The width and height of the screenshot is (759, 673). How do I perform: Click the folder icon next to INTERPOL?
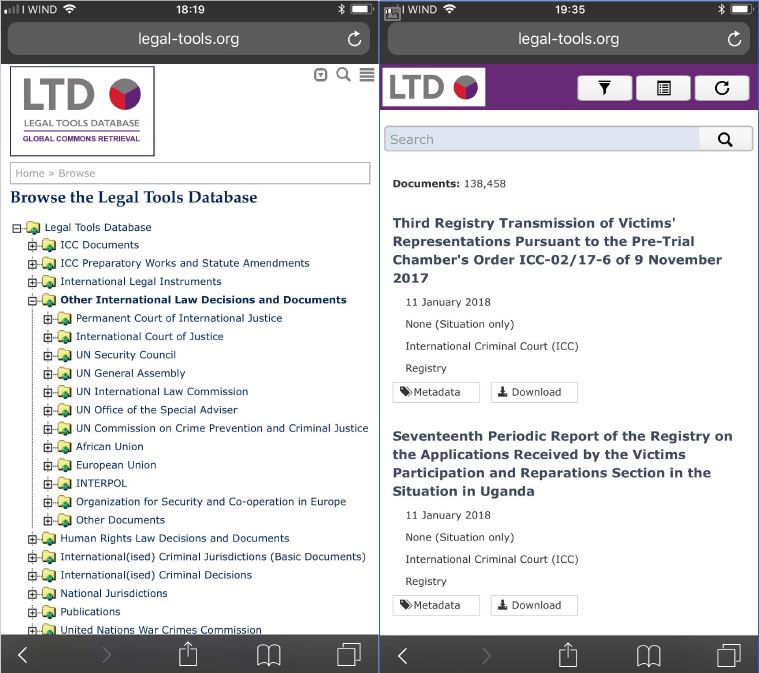click(64, 483)
